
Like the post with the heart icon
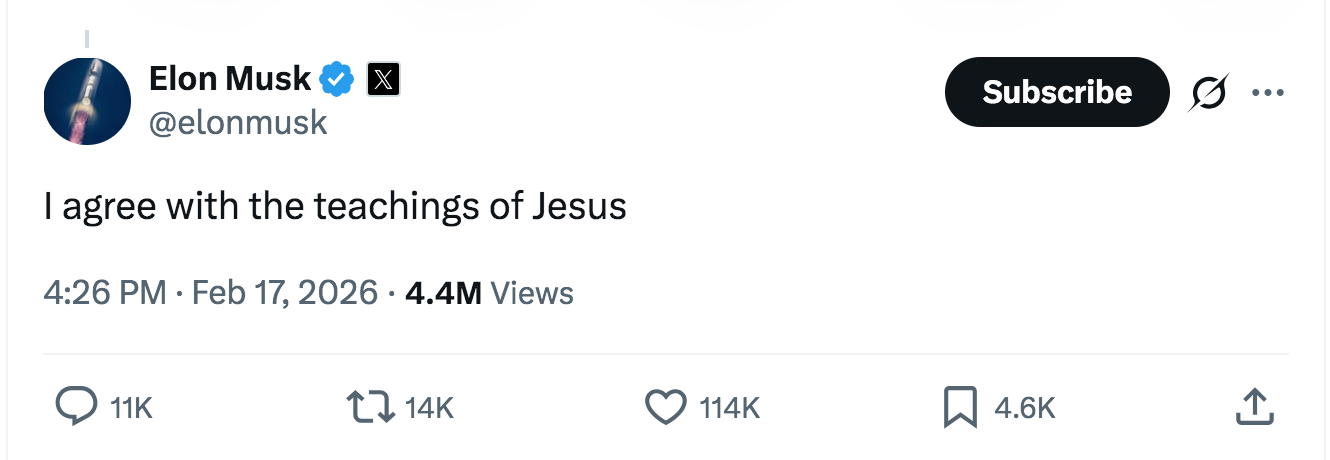664,407
